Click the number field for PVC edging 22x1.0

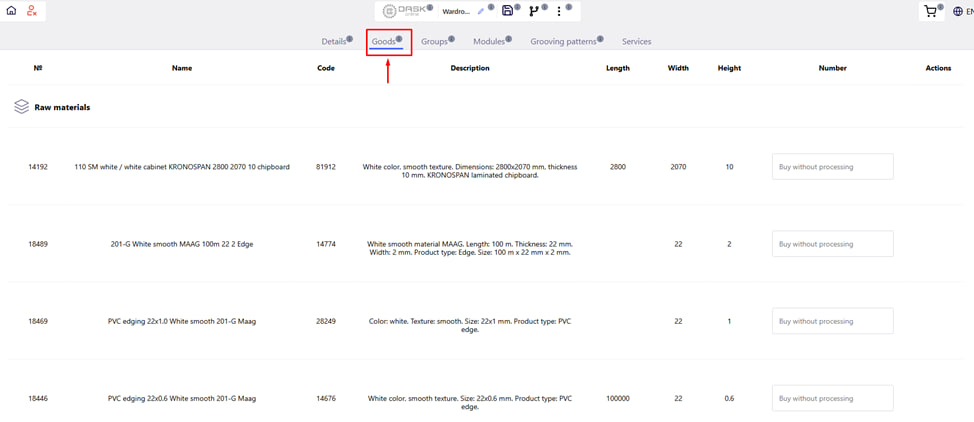832,321
